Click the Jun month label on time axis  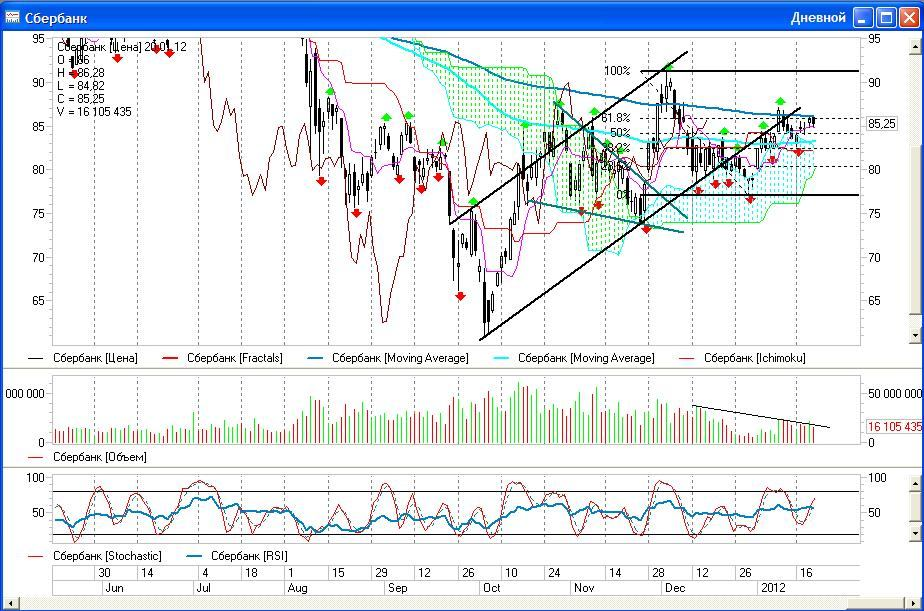[x=114, y=588]
